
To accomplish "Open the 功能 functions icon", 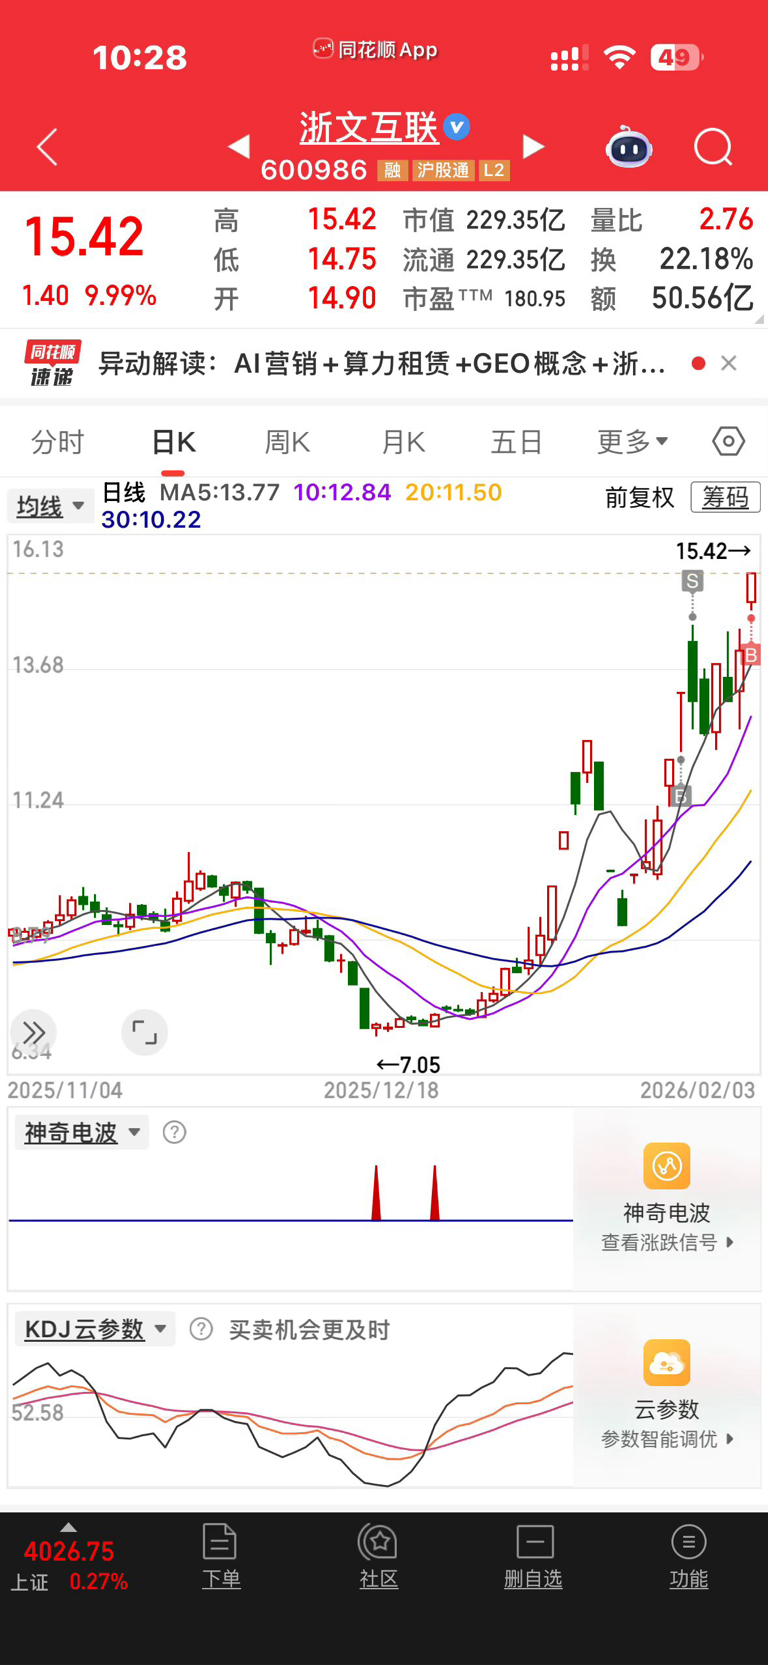I will 689,1541.
